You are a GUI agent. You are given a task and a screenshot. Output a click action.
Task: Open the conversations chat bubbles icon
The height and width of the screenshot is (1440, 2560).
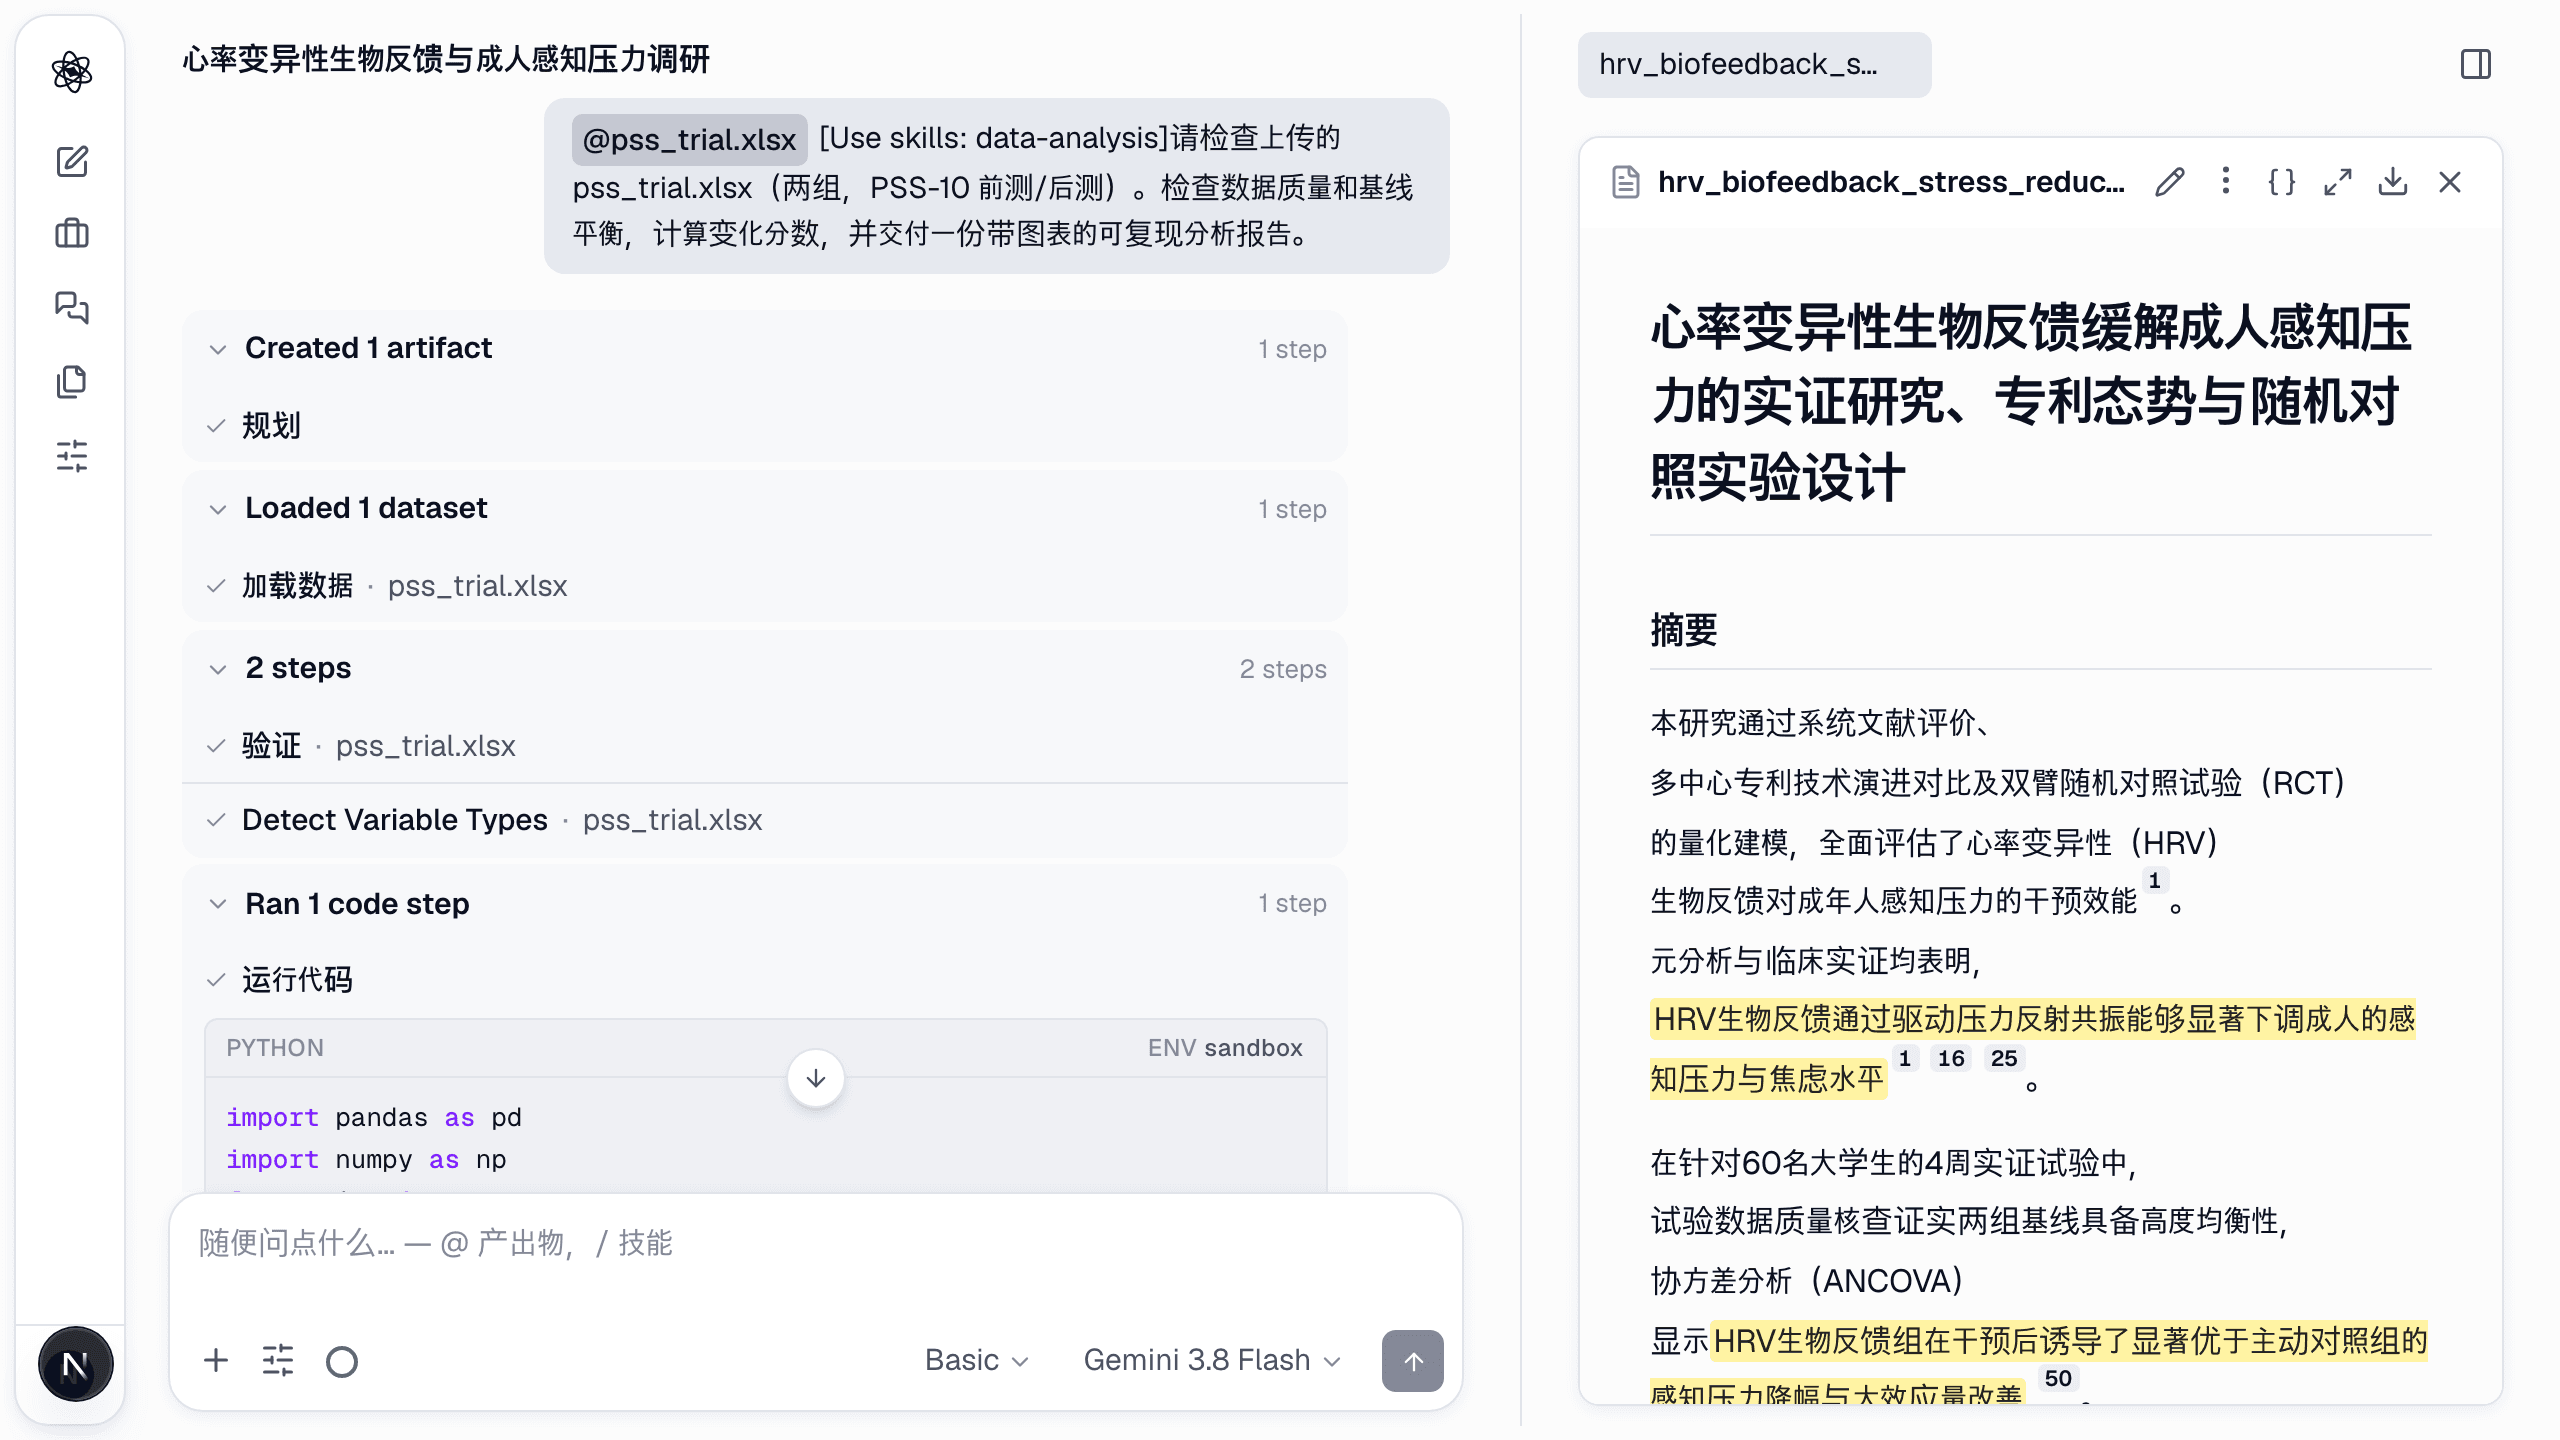coord(72,307)
